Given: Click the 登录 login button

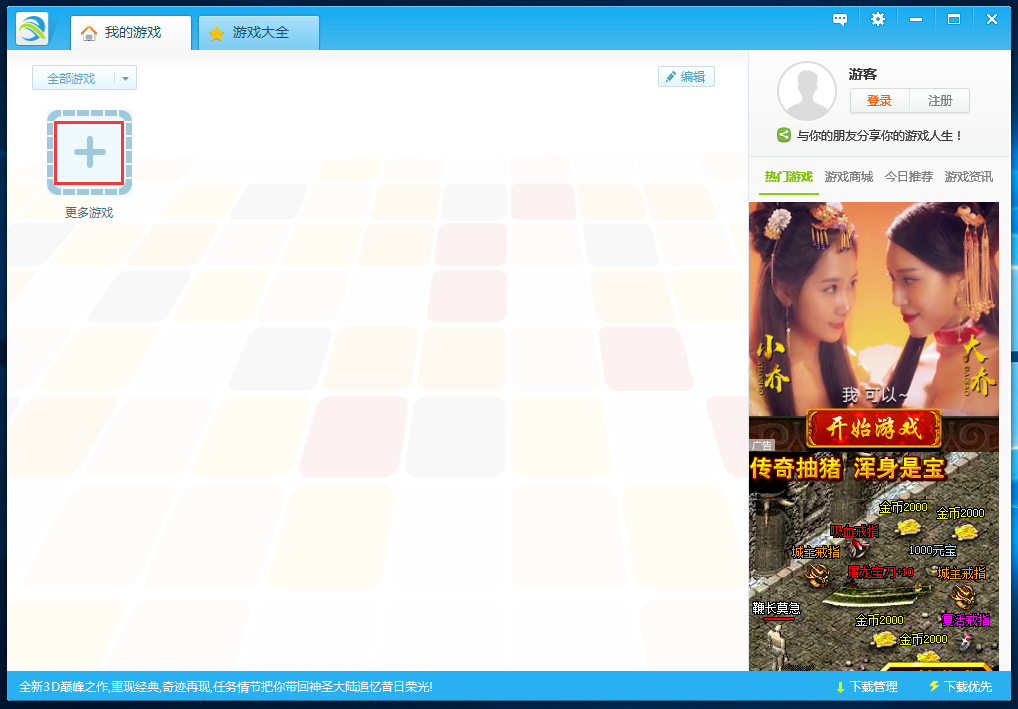Looking at the screenshot, I should tap(879, 100).
